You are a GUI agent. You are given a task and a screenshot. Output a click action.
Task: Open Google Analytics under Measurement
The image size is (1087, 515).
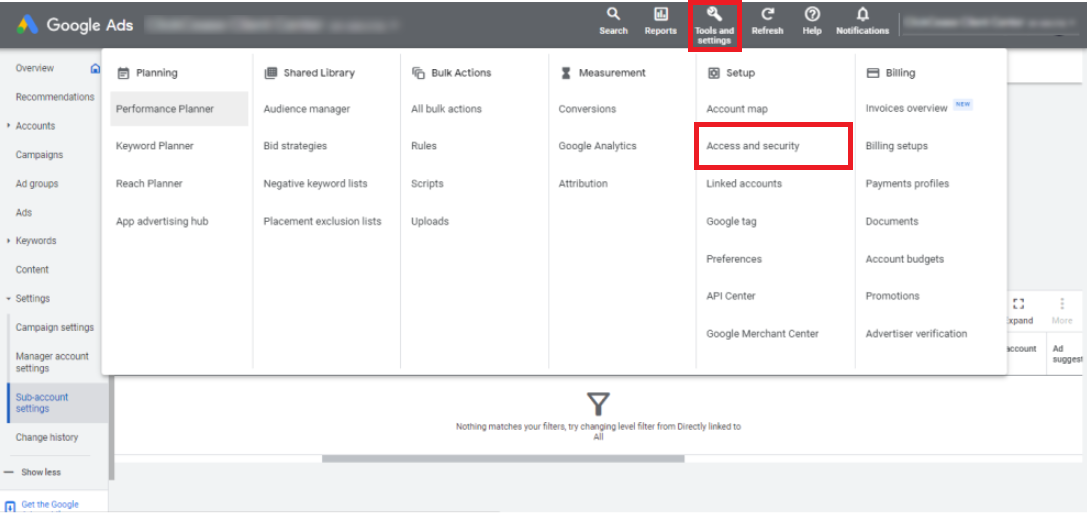(x=597, y=146)
